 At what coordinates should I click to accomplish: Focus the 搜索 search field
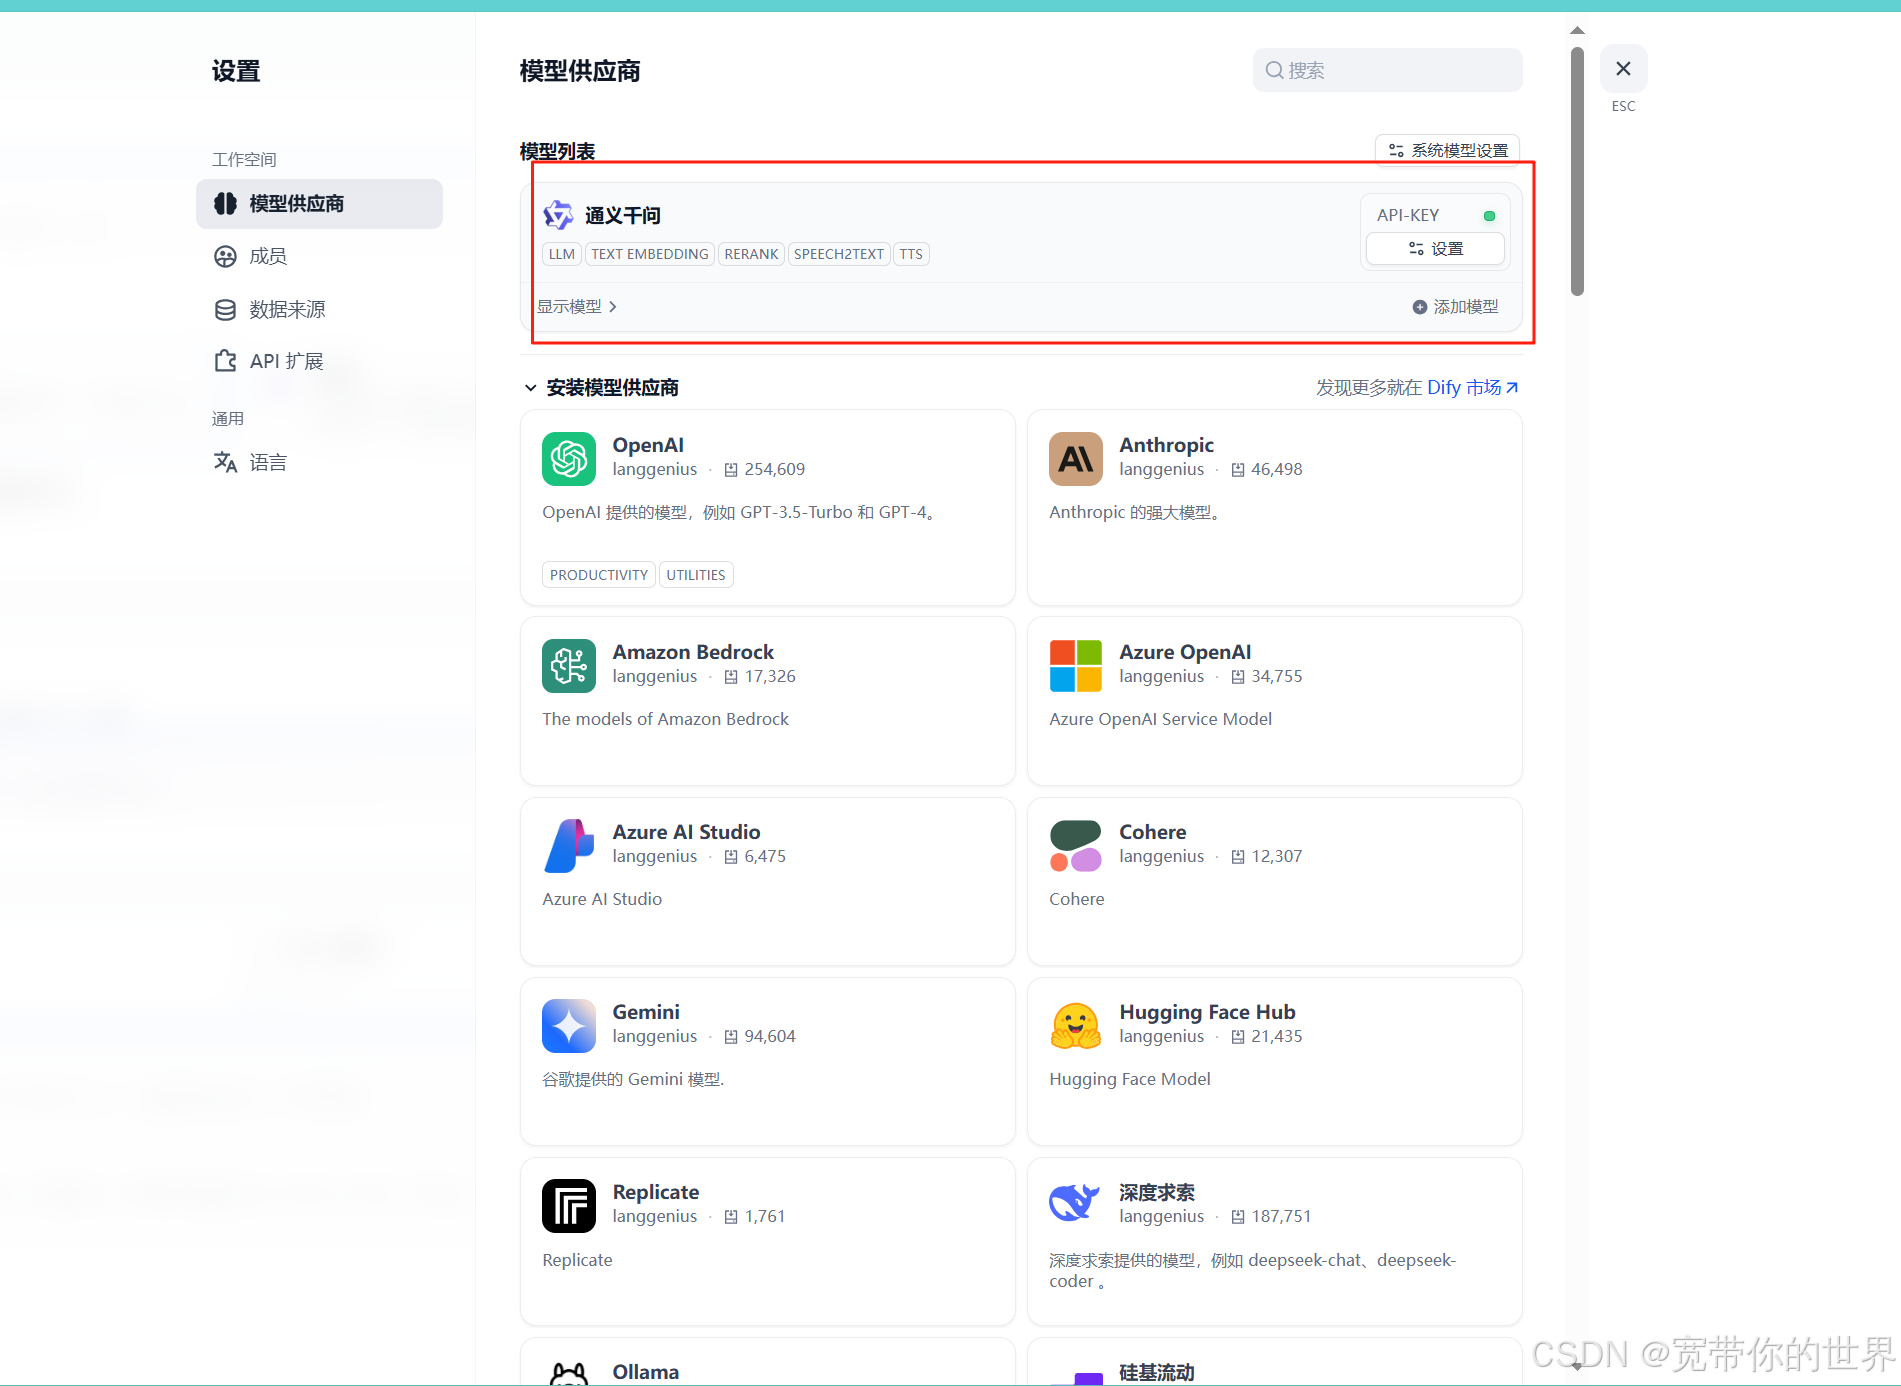[1387, 70]
